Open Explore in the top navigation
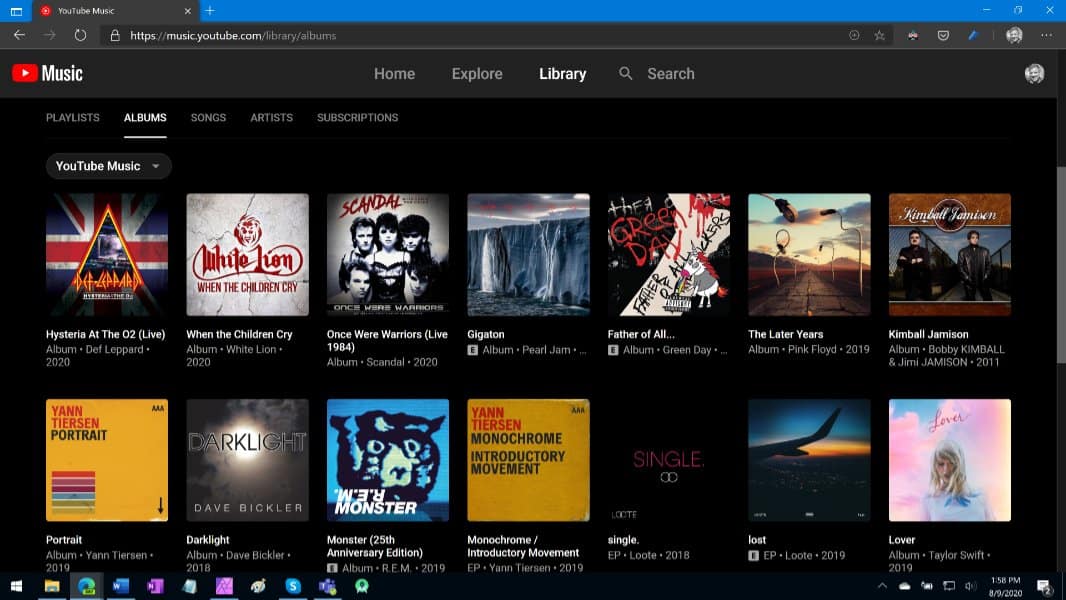1066x600 pixels. (x=477, y=73)
